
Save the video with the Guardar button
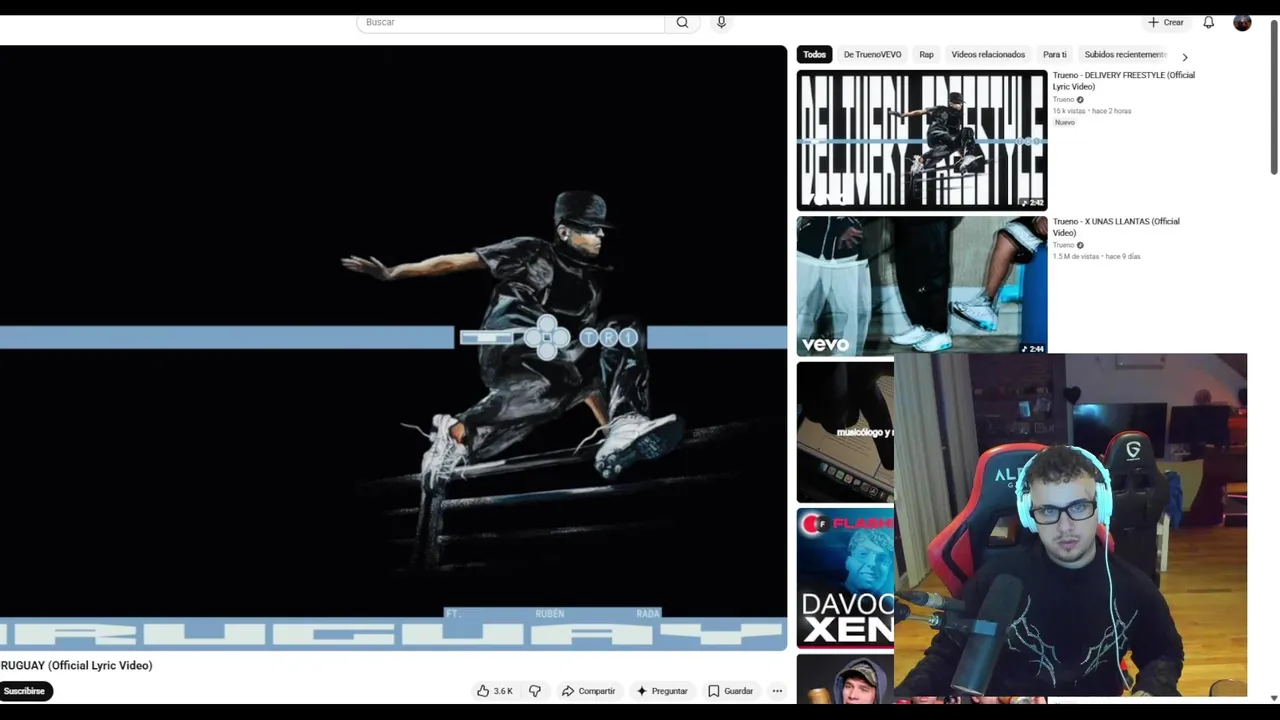click(x=731, y=691)
